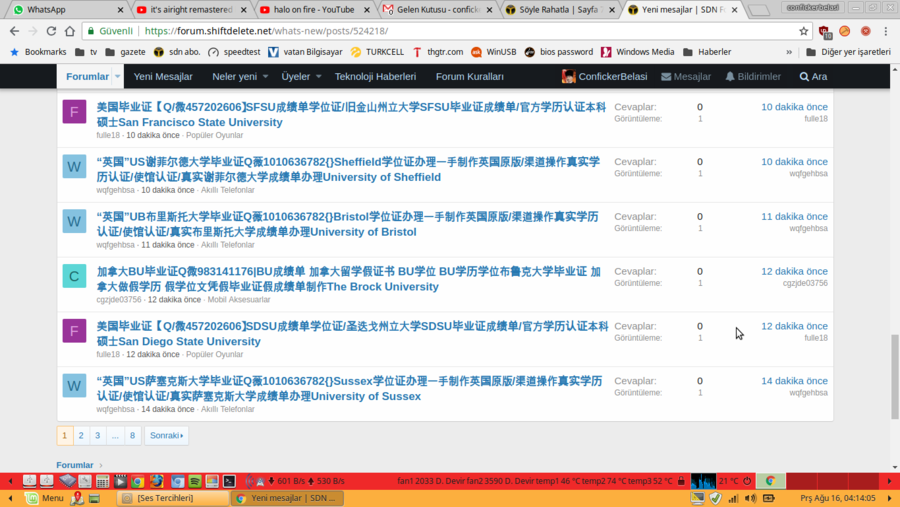Show more bookmarks with chevron
The width and height of the screenshot is (900, 507).
tap(789, 52)
